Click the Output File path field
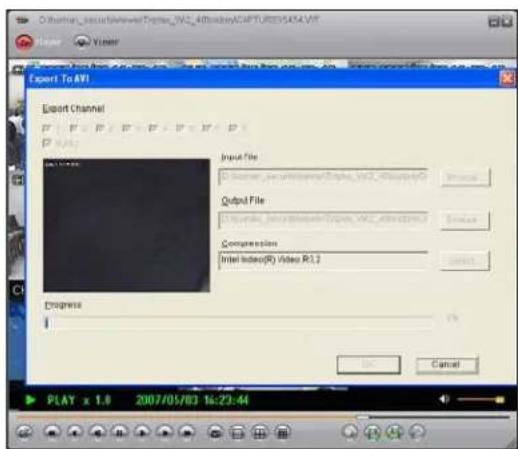518x449 pixels. point(323,220)
